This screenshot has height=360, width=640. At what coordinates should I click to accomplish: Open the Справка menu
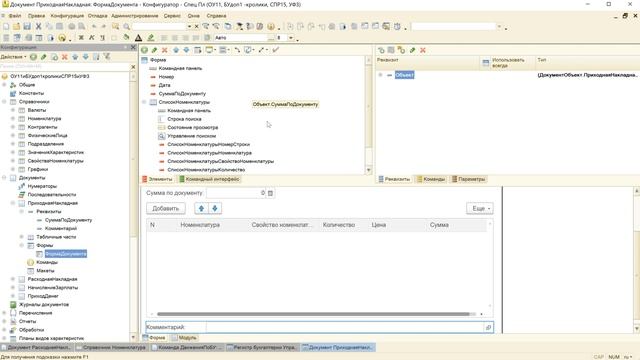[216, 16]
